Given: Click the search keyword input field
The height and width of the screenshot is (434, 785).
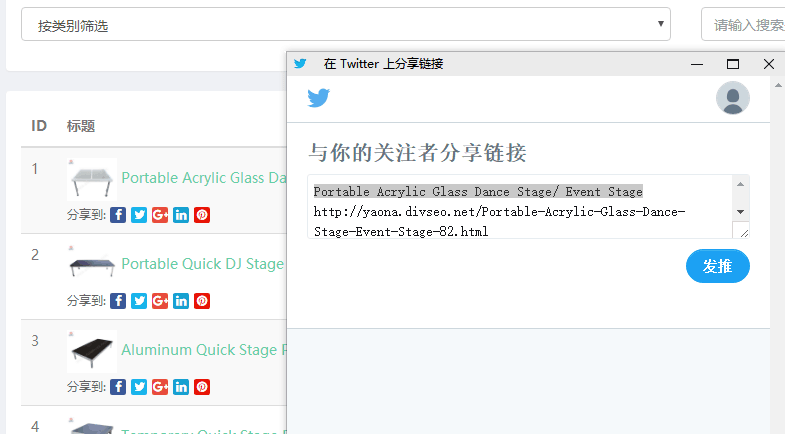Looking at the screenshot, I should [x=745, y=25].
